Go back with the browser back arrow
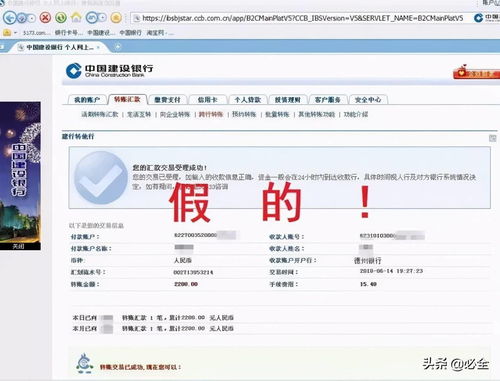 pos(10,18)
